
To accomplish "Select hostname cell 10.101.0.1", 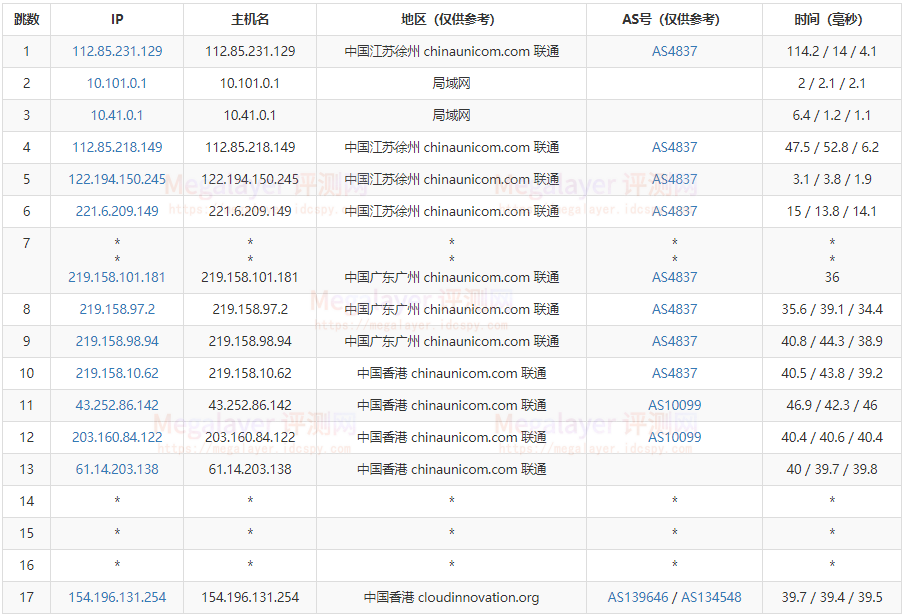I will [x=250, y=83].
